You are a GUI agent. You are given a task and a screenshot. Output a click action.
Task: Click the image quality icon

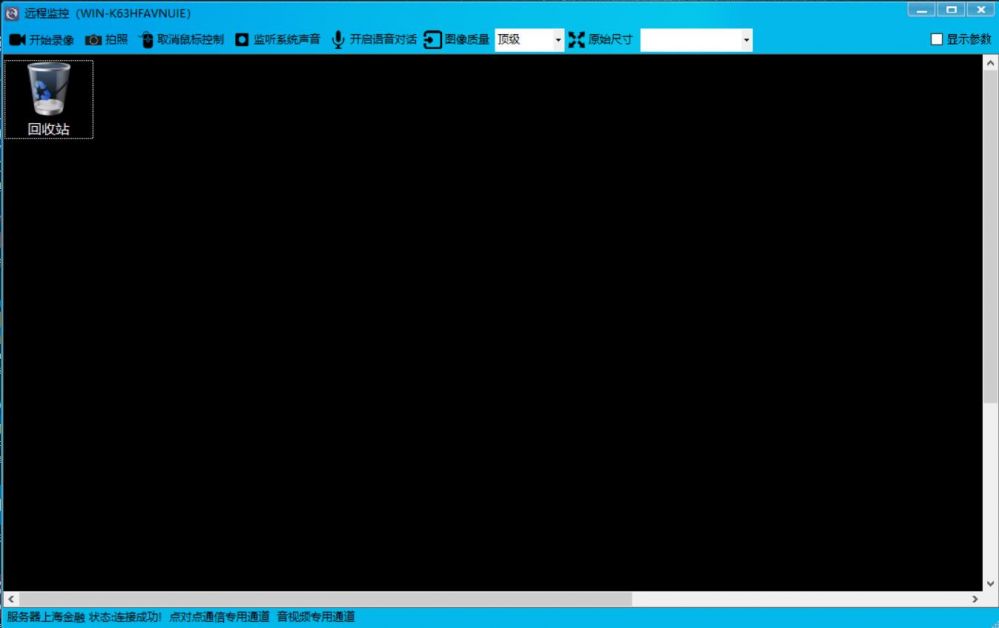pyautogui.click(x=432, y=40)
